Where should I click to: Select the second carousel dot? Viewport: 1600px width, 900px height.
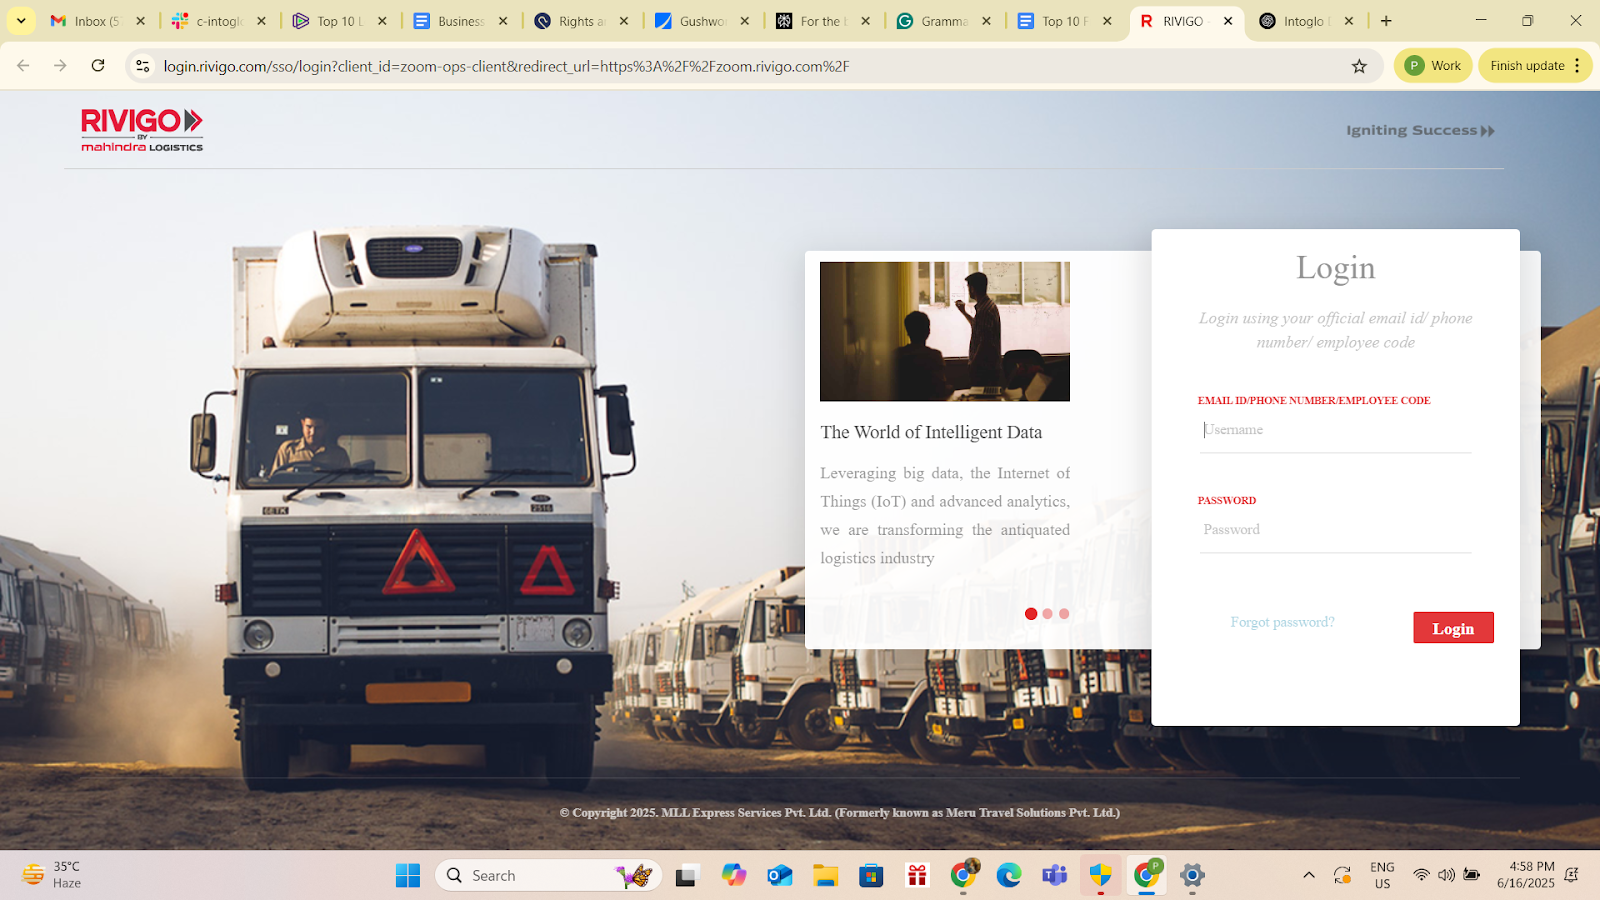coord(1047,614)
